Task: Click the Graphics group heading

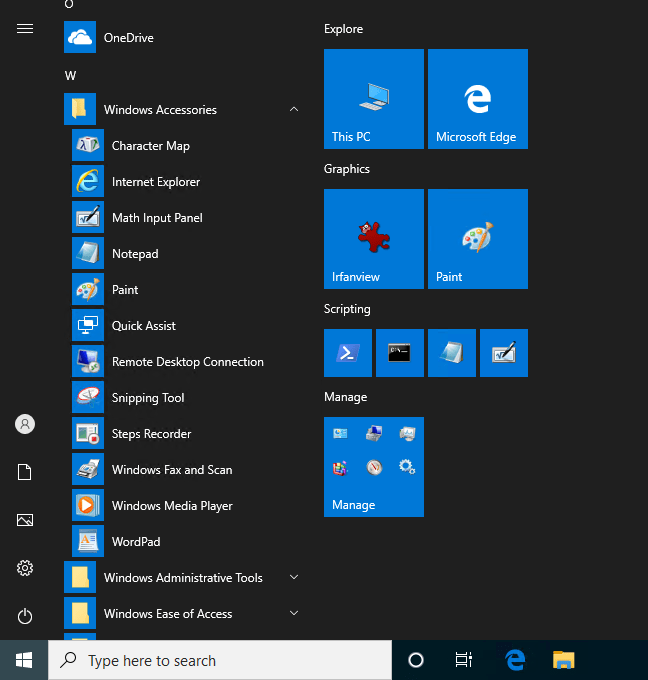Action: [347, 169]
